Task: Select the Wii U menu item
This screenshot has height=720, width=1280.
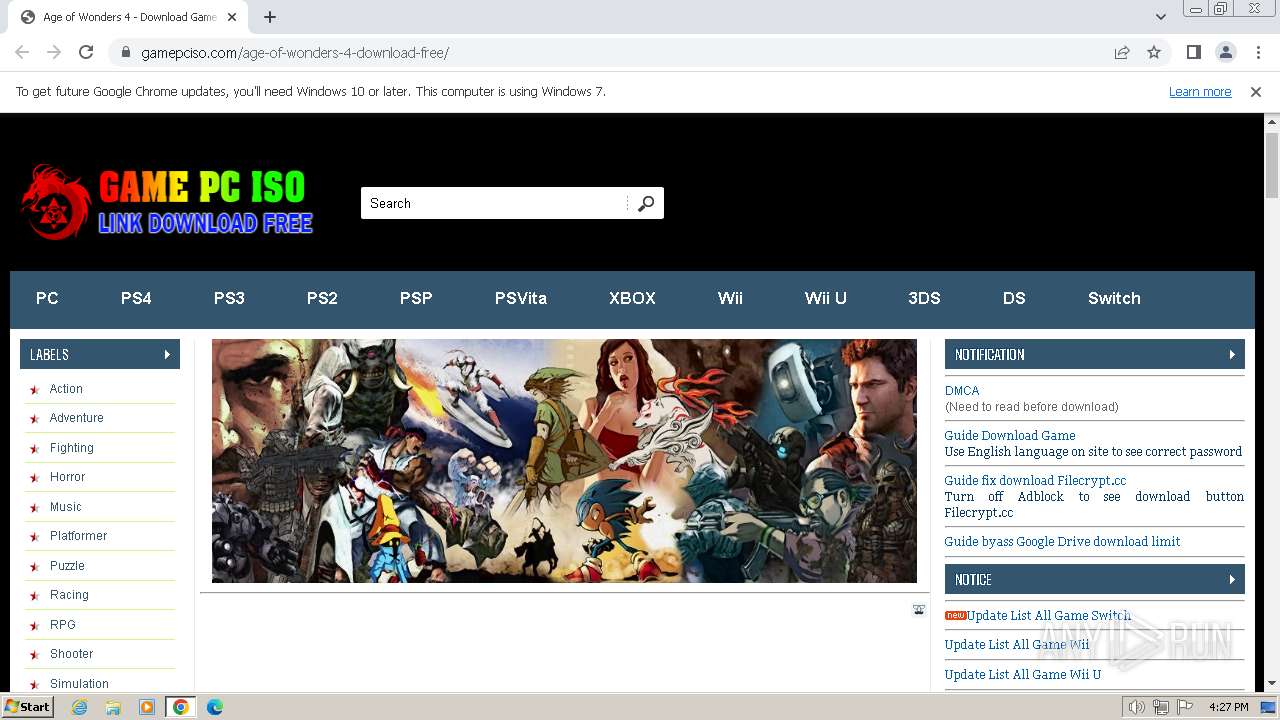Action: pyautogui.click(x=826, y=298)
